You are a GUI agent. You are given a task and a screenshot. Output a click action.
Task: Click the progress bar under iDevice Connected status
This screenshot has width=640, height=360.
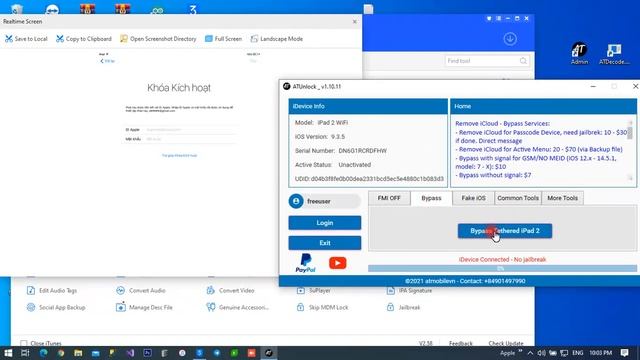click(x=502, y=268)
